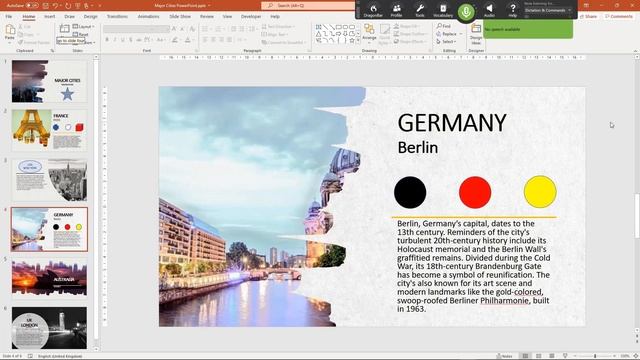This screenshot has width=640, height=360.
Task: Open the Select dropdown in Editing
Action: 446,42
